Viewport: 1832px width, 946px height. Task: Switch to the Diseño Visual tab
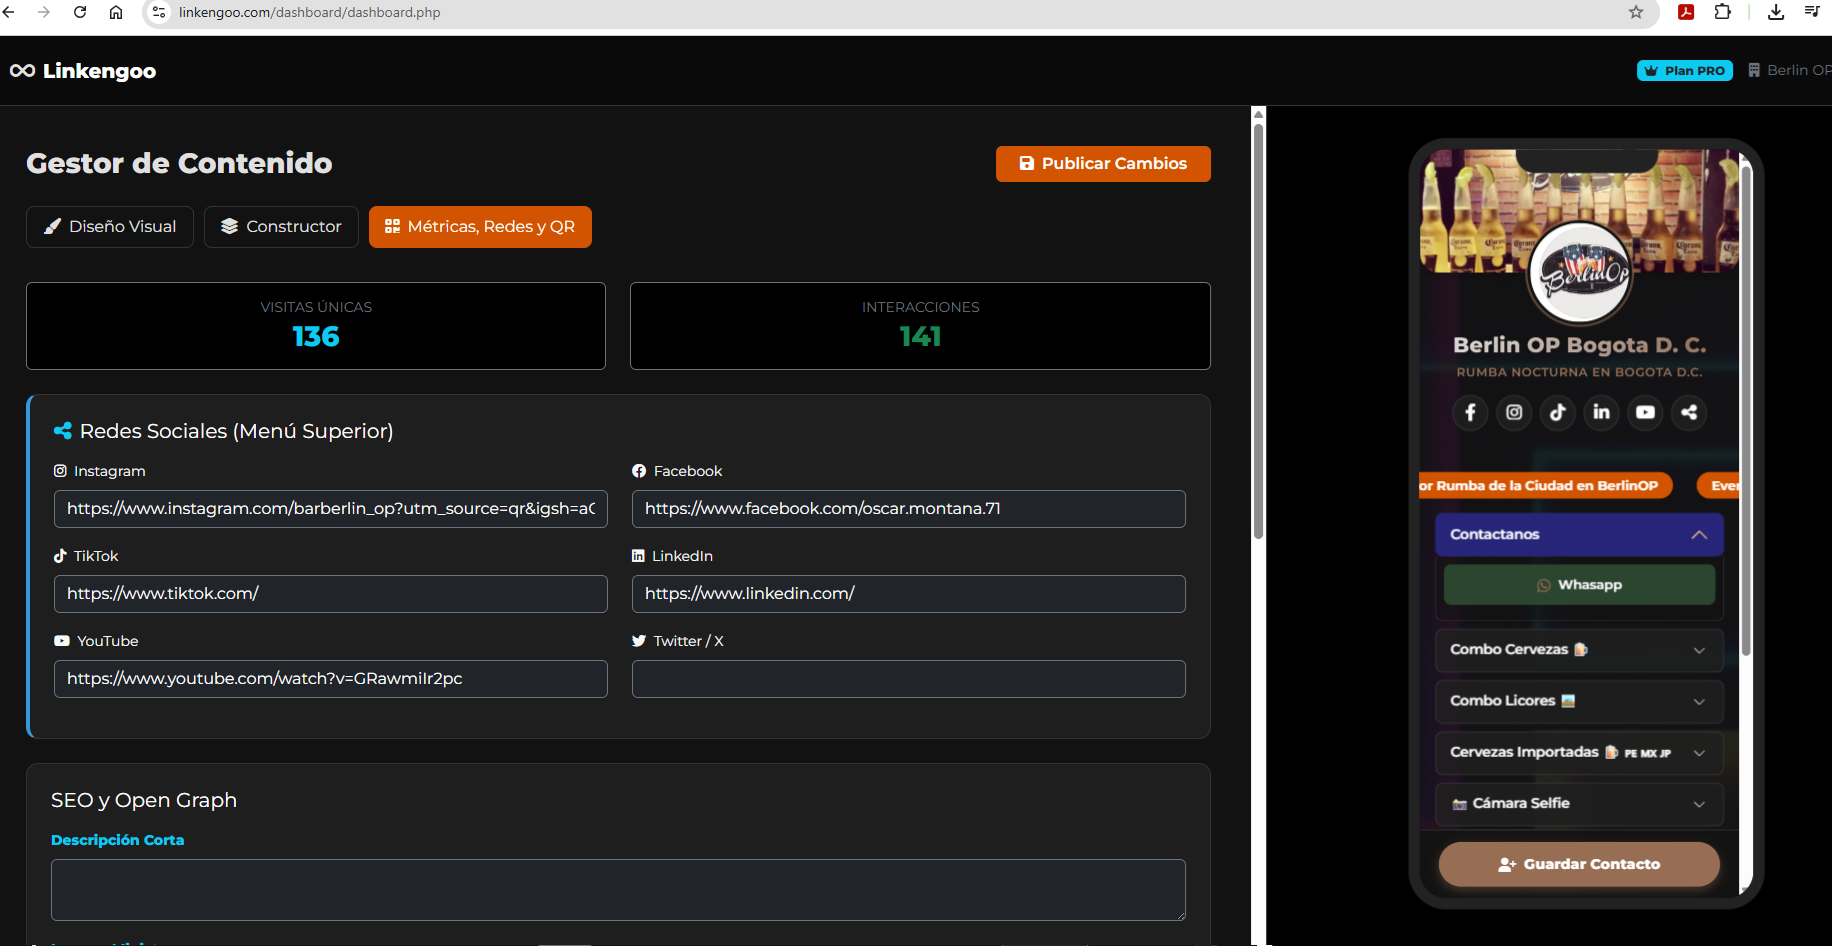110,227
